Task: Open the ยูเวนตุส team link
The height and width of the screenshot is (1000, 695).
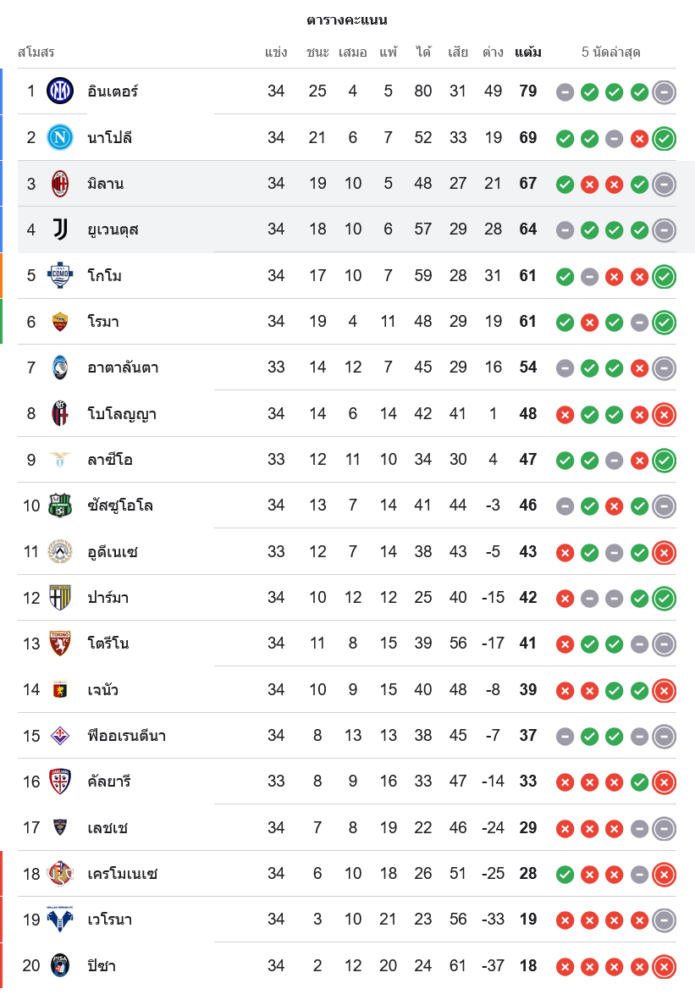Action: coord(113,230)
